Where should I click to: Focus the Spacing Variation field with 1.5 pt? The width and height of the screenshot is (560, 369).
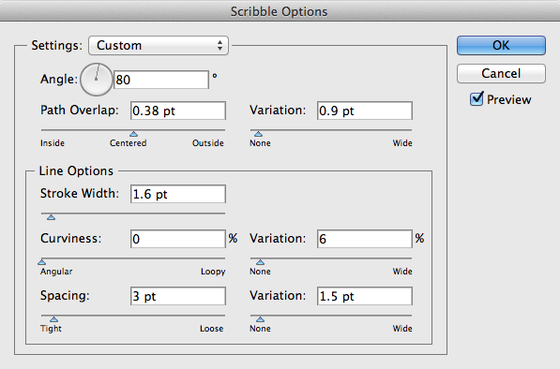coord(365,296)
